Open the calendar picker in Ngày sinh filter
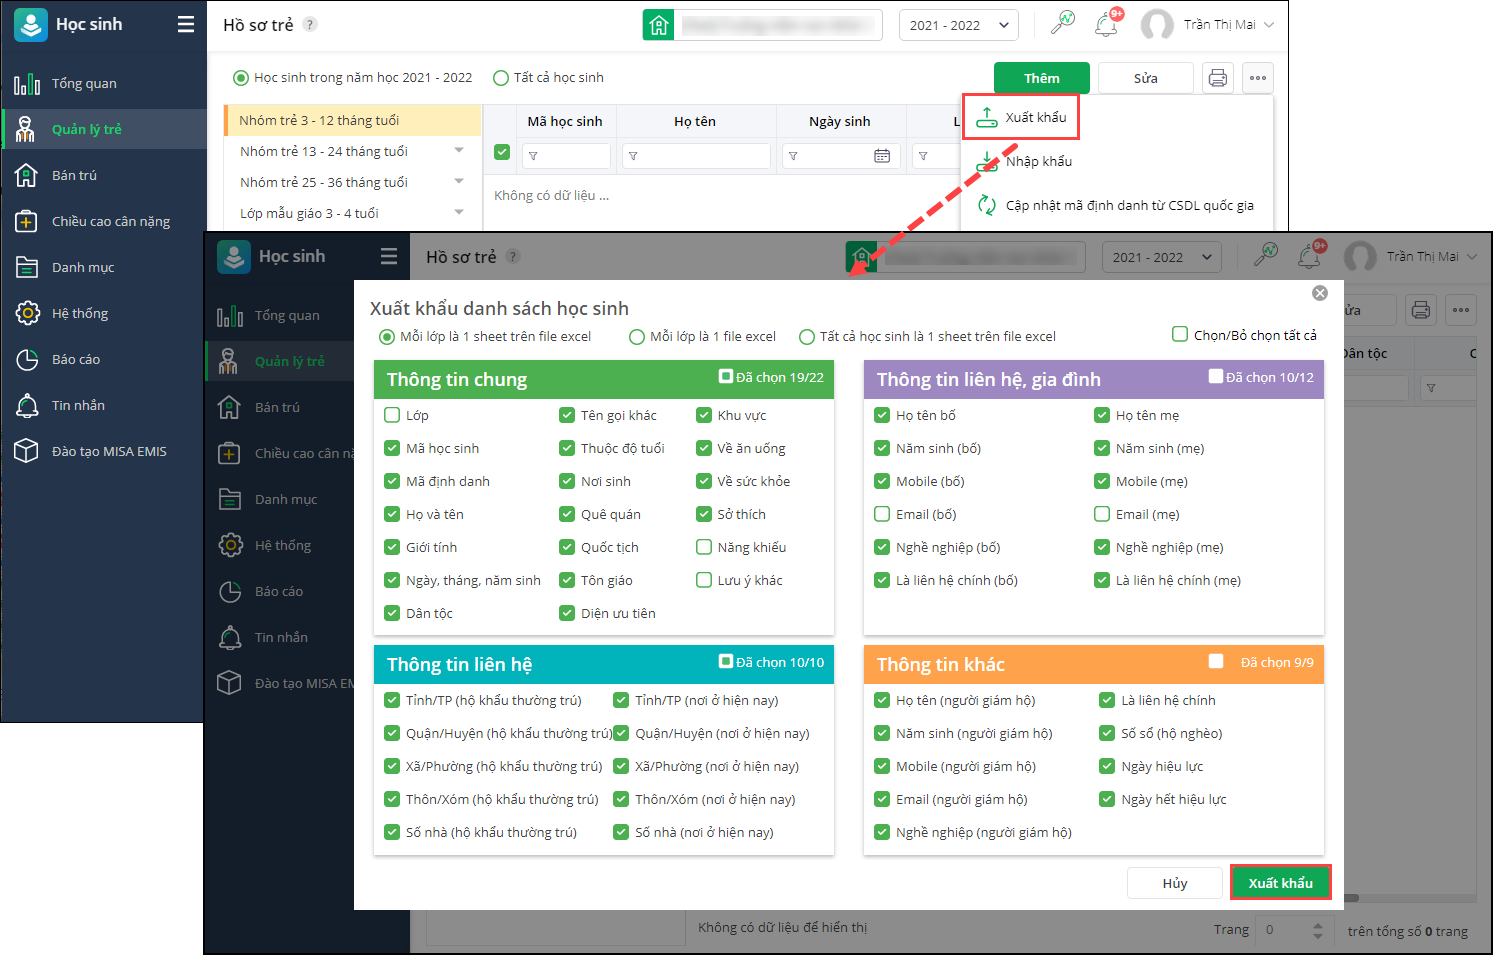This screenshot has height=955, width=1493. 882,156
